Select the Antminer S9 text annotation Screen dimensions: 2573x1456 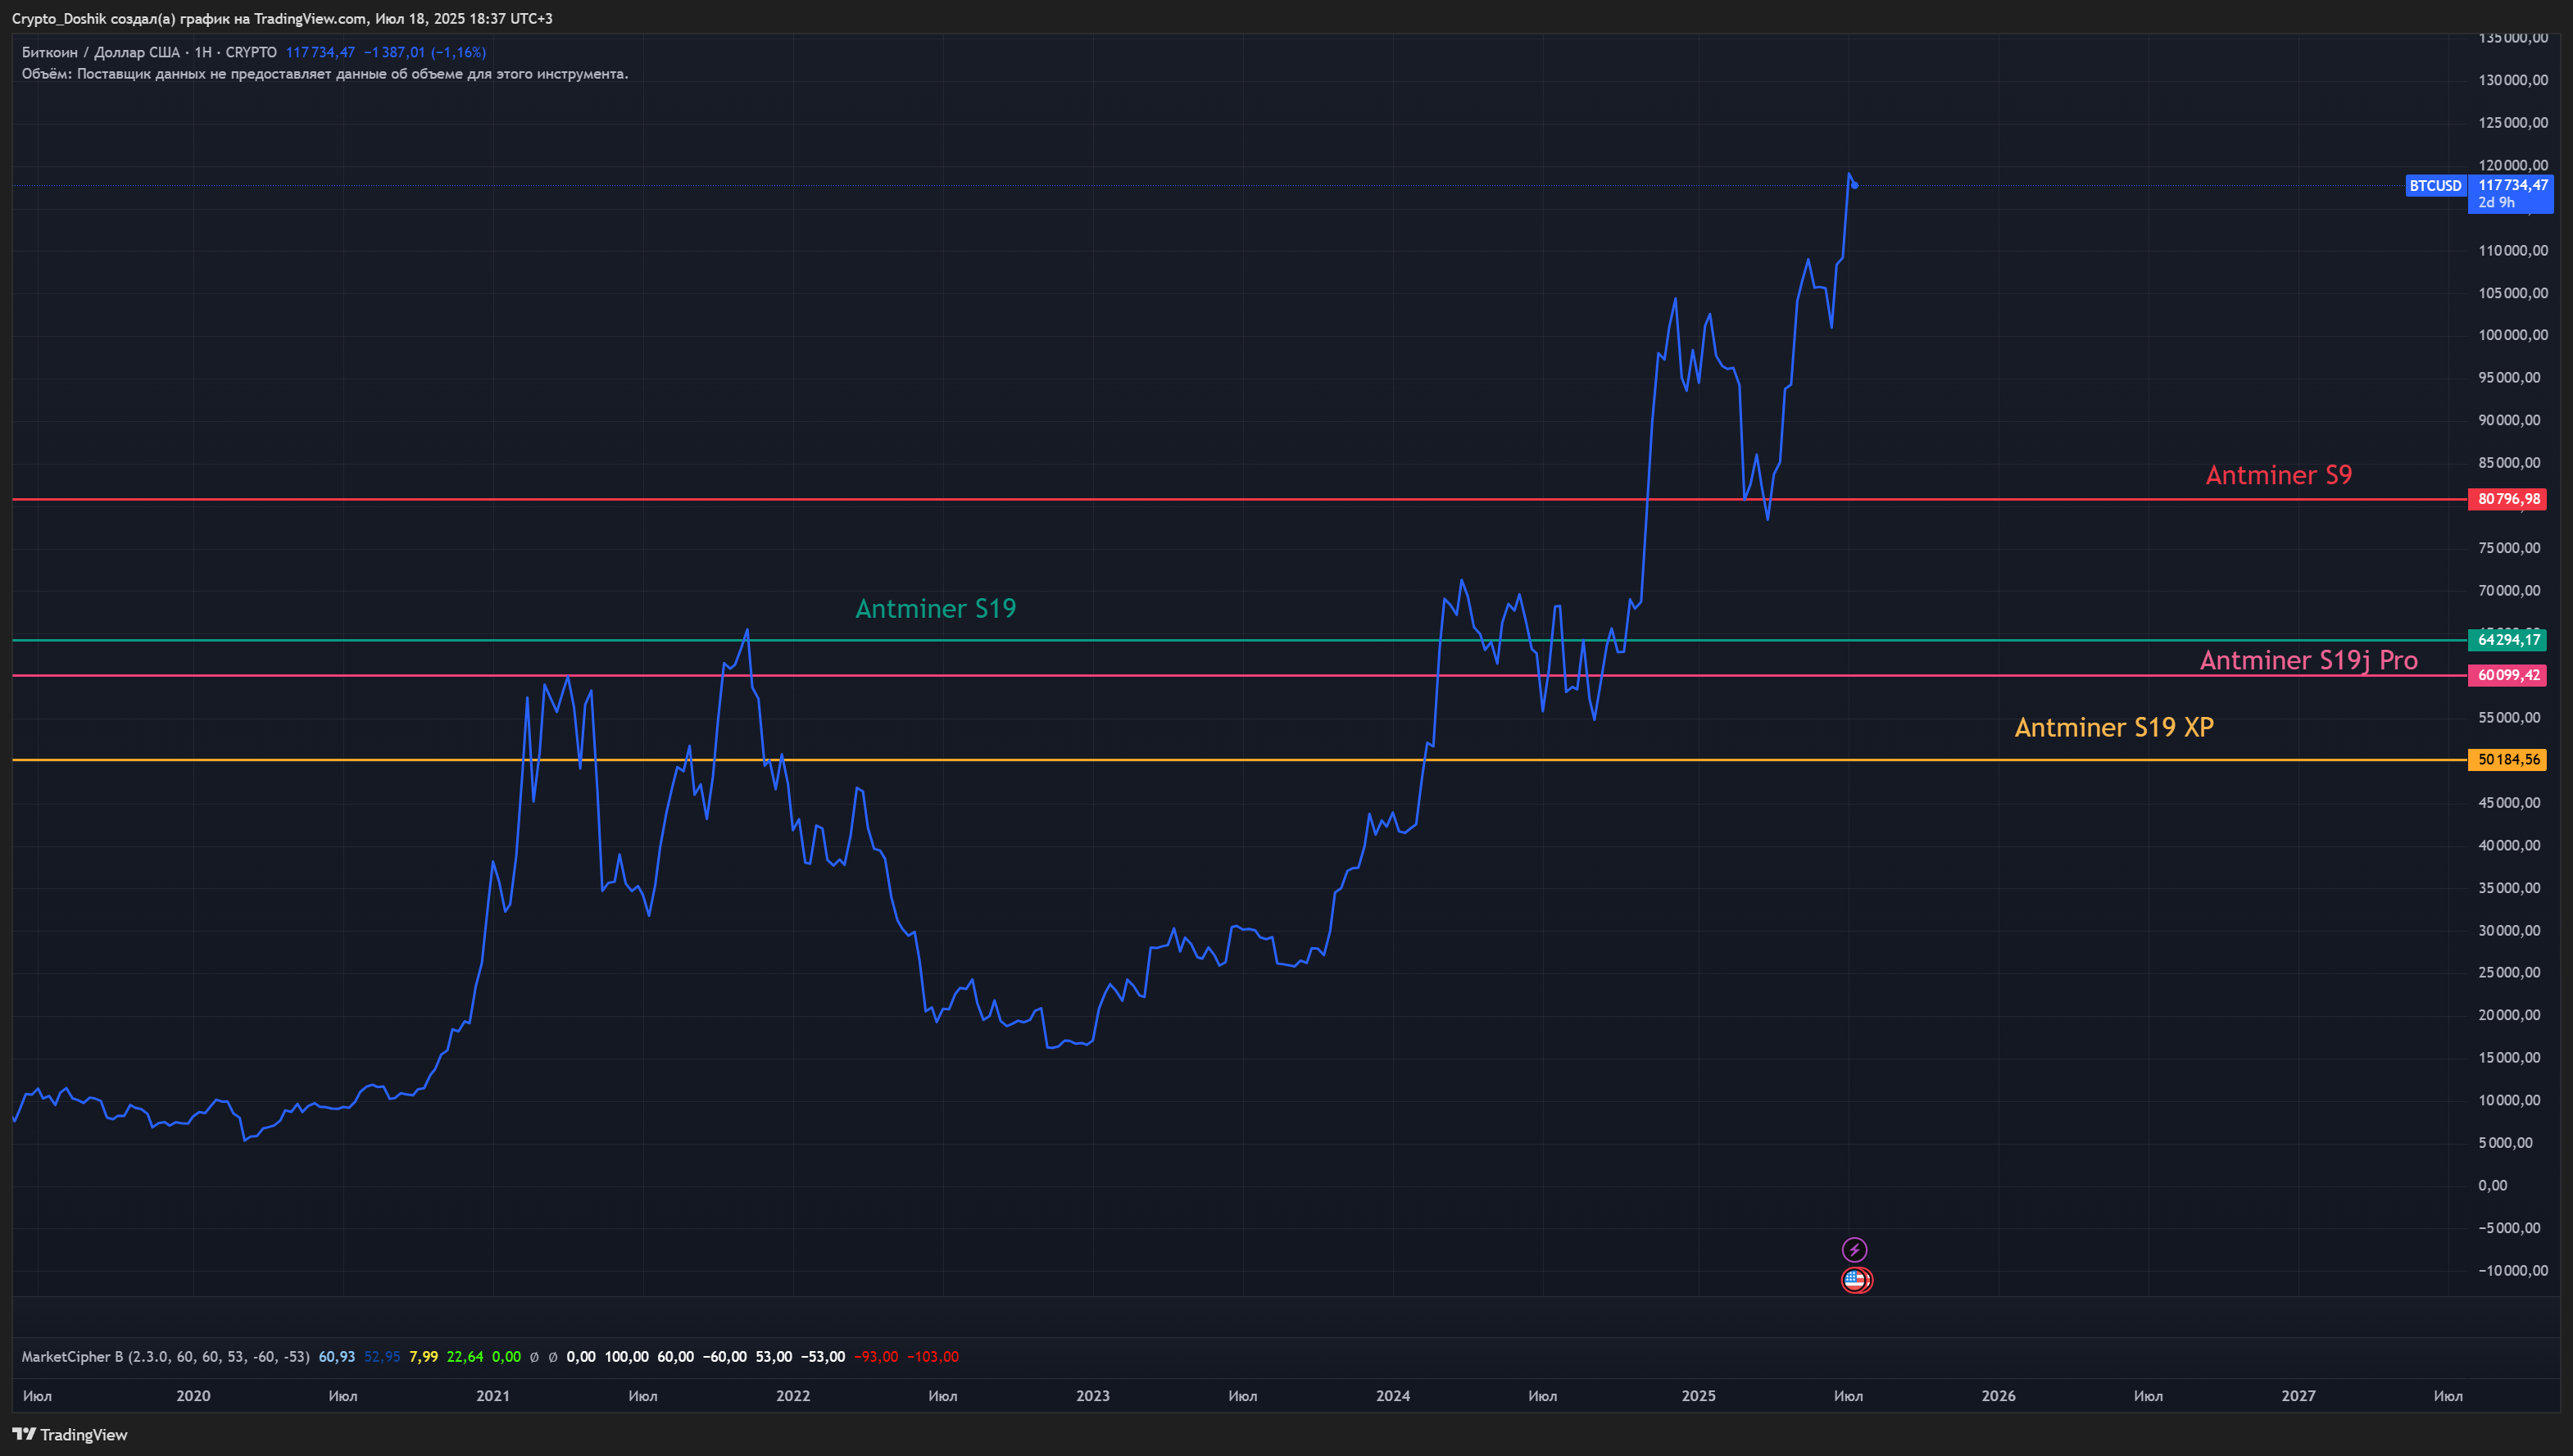tap(2279, 475)
